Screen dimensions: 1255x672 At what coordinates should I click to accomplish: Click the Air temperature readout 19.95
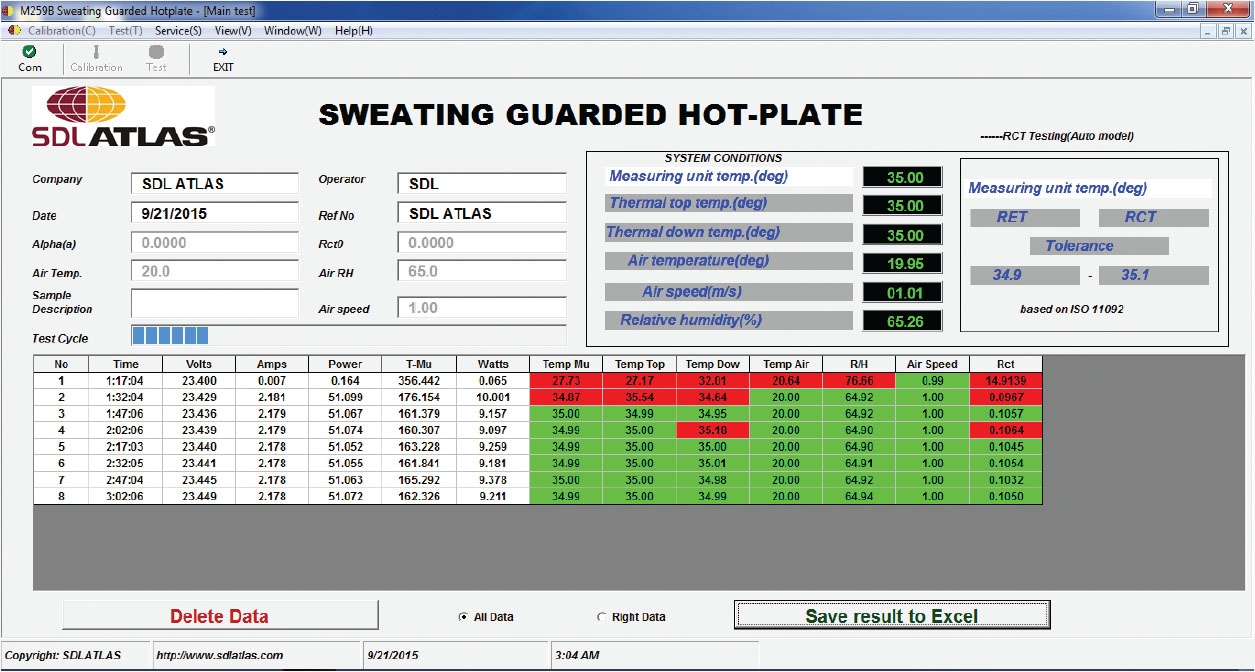pos(902,264)
